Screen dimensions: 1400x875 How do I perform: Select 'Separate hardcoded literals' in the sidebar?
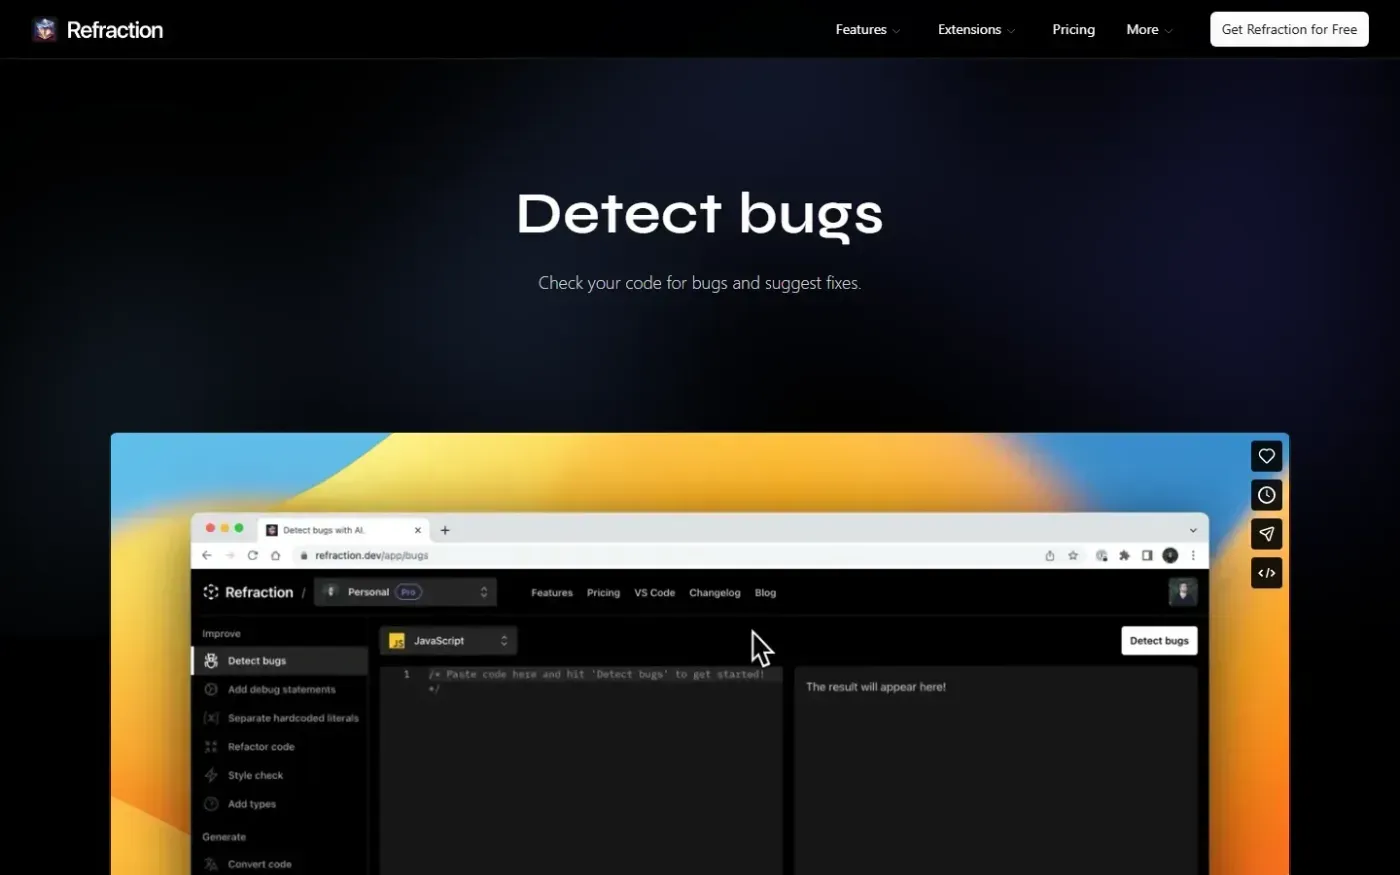click(x=280, y=718)
